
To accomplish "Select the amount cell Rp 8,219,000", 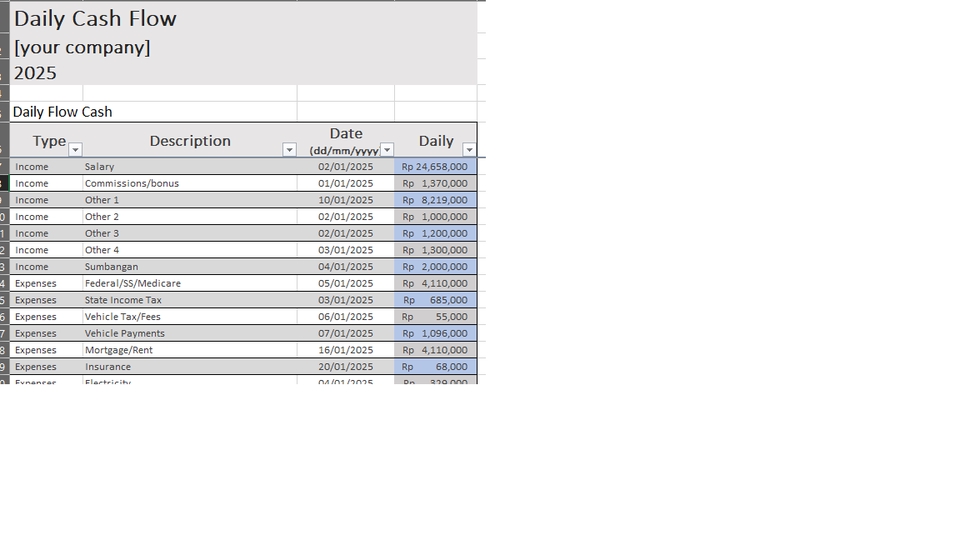I will click(435, 200).
